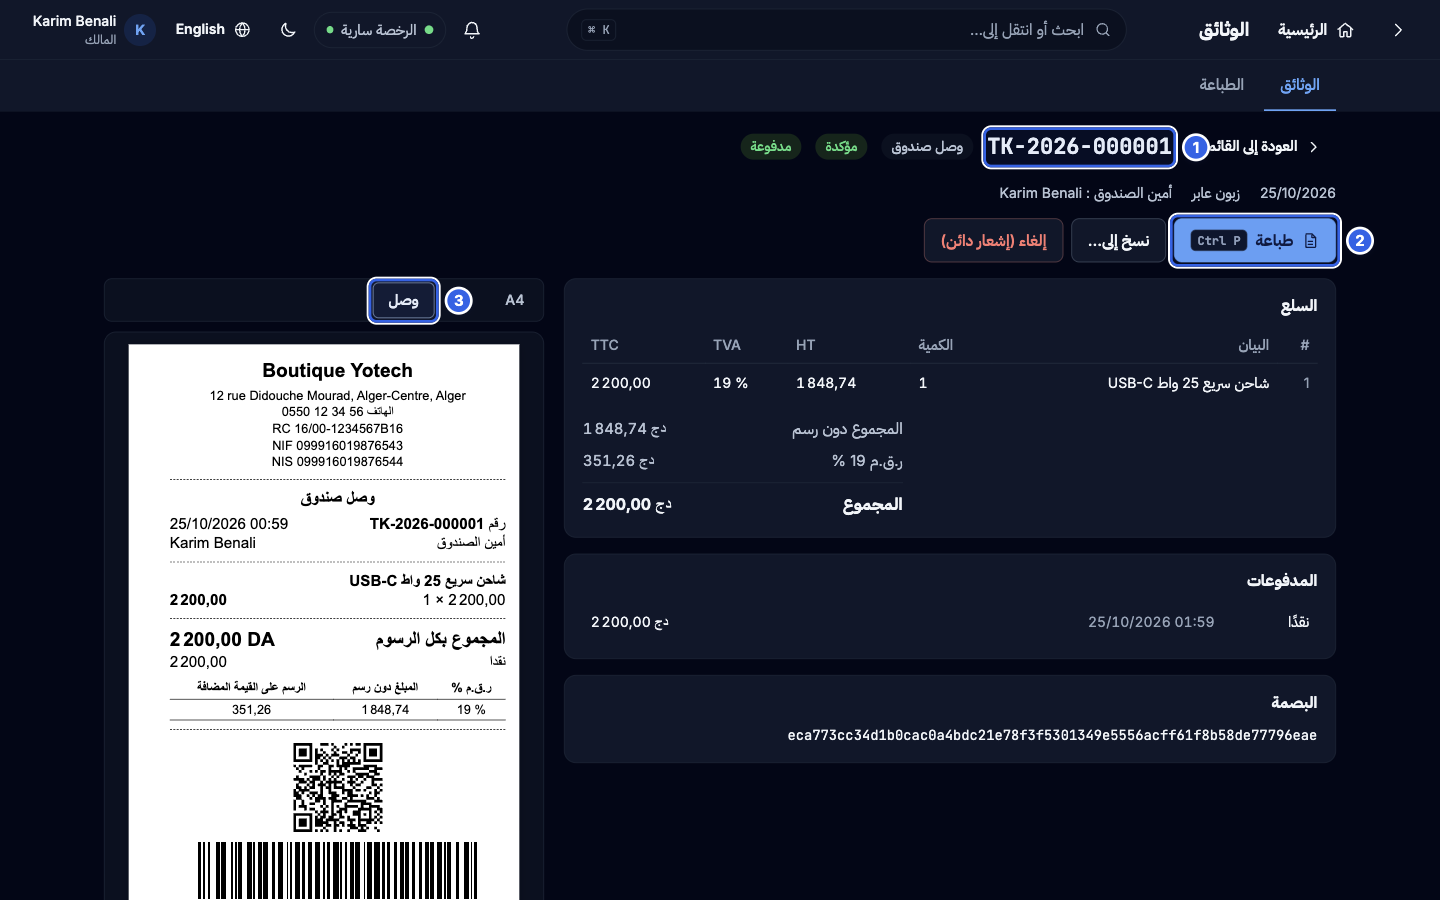Toggle dark mode moon icon
The width and height of the screenshot is (1440, 900).
coord(288,30)
